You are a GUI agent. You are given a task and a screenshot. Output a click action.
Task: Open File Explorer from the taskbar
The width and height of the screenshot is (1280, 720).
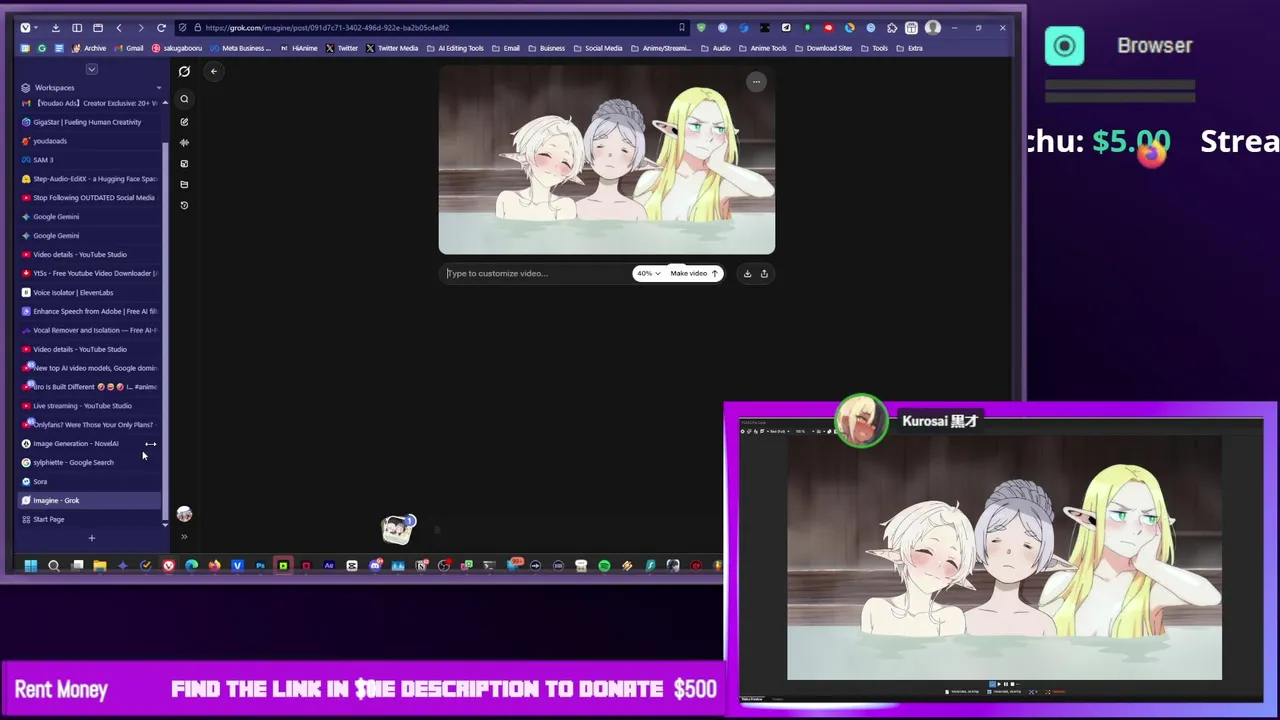tap(100, 566)
